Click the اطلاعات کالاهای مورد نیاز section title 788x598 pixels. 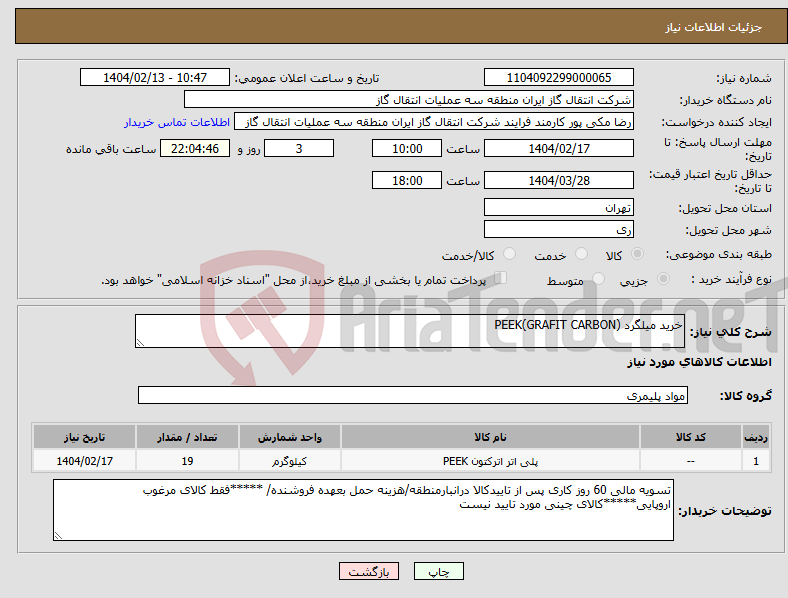[x=699, y=362]
